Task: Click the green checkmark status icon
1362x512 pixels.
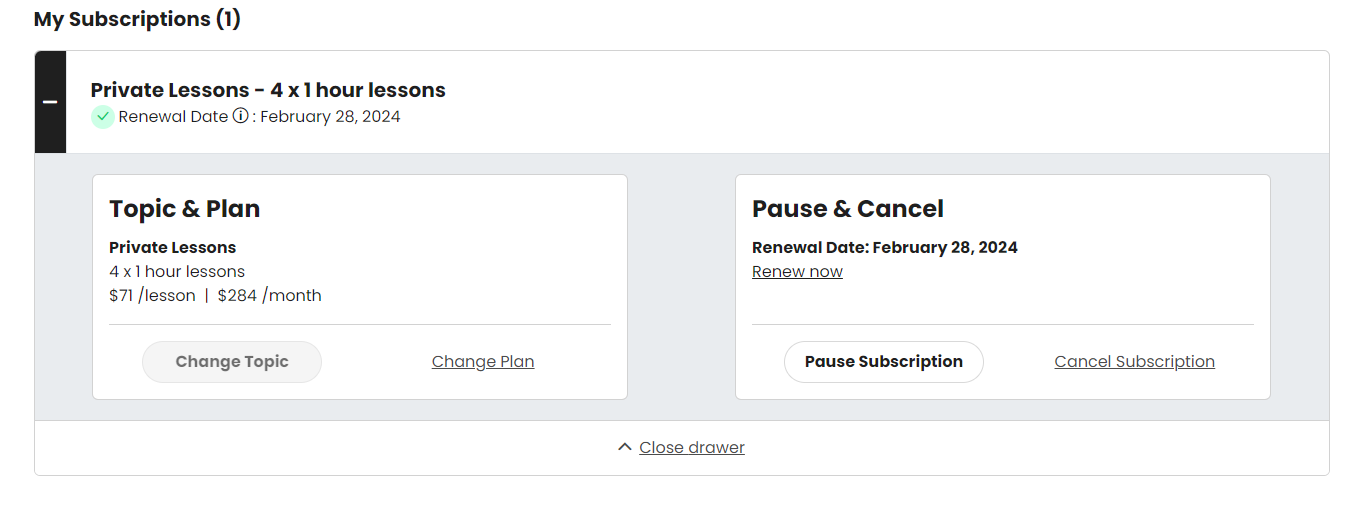Action: (x=102, y=117)
